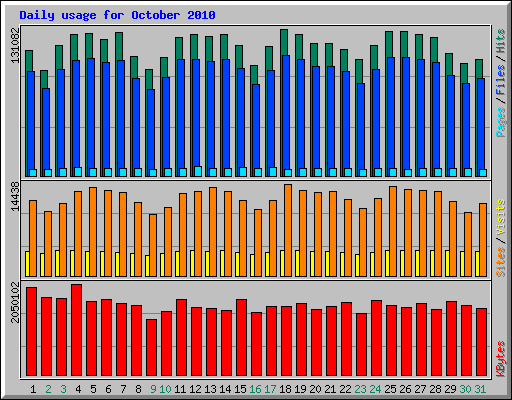Click the Sites / Visits legend
The image size is (512, 400).
501,238
